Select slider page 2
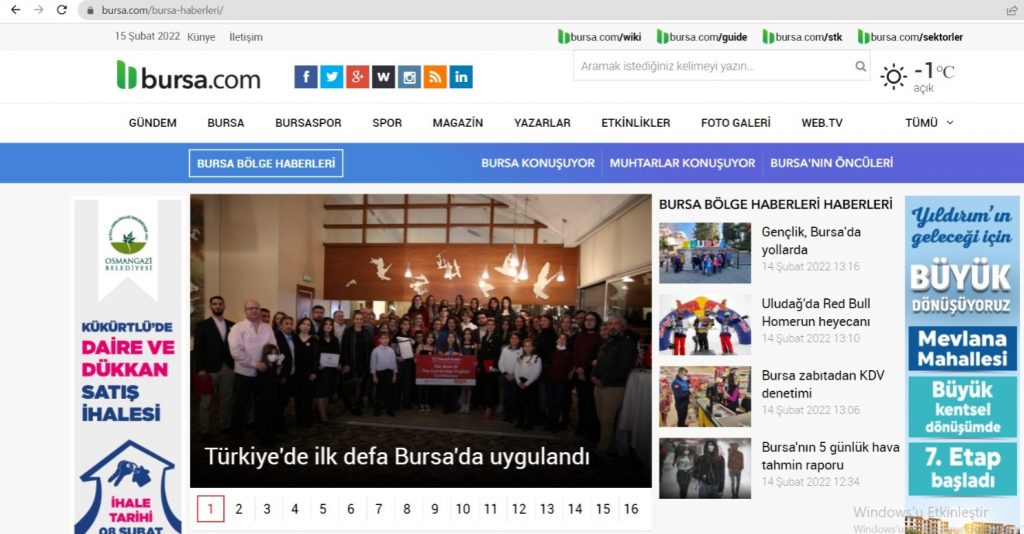This screenshot has width=1024, height=534. pos(239,509)
